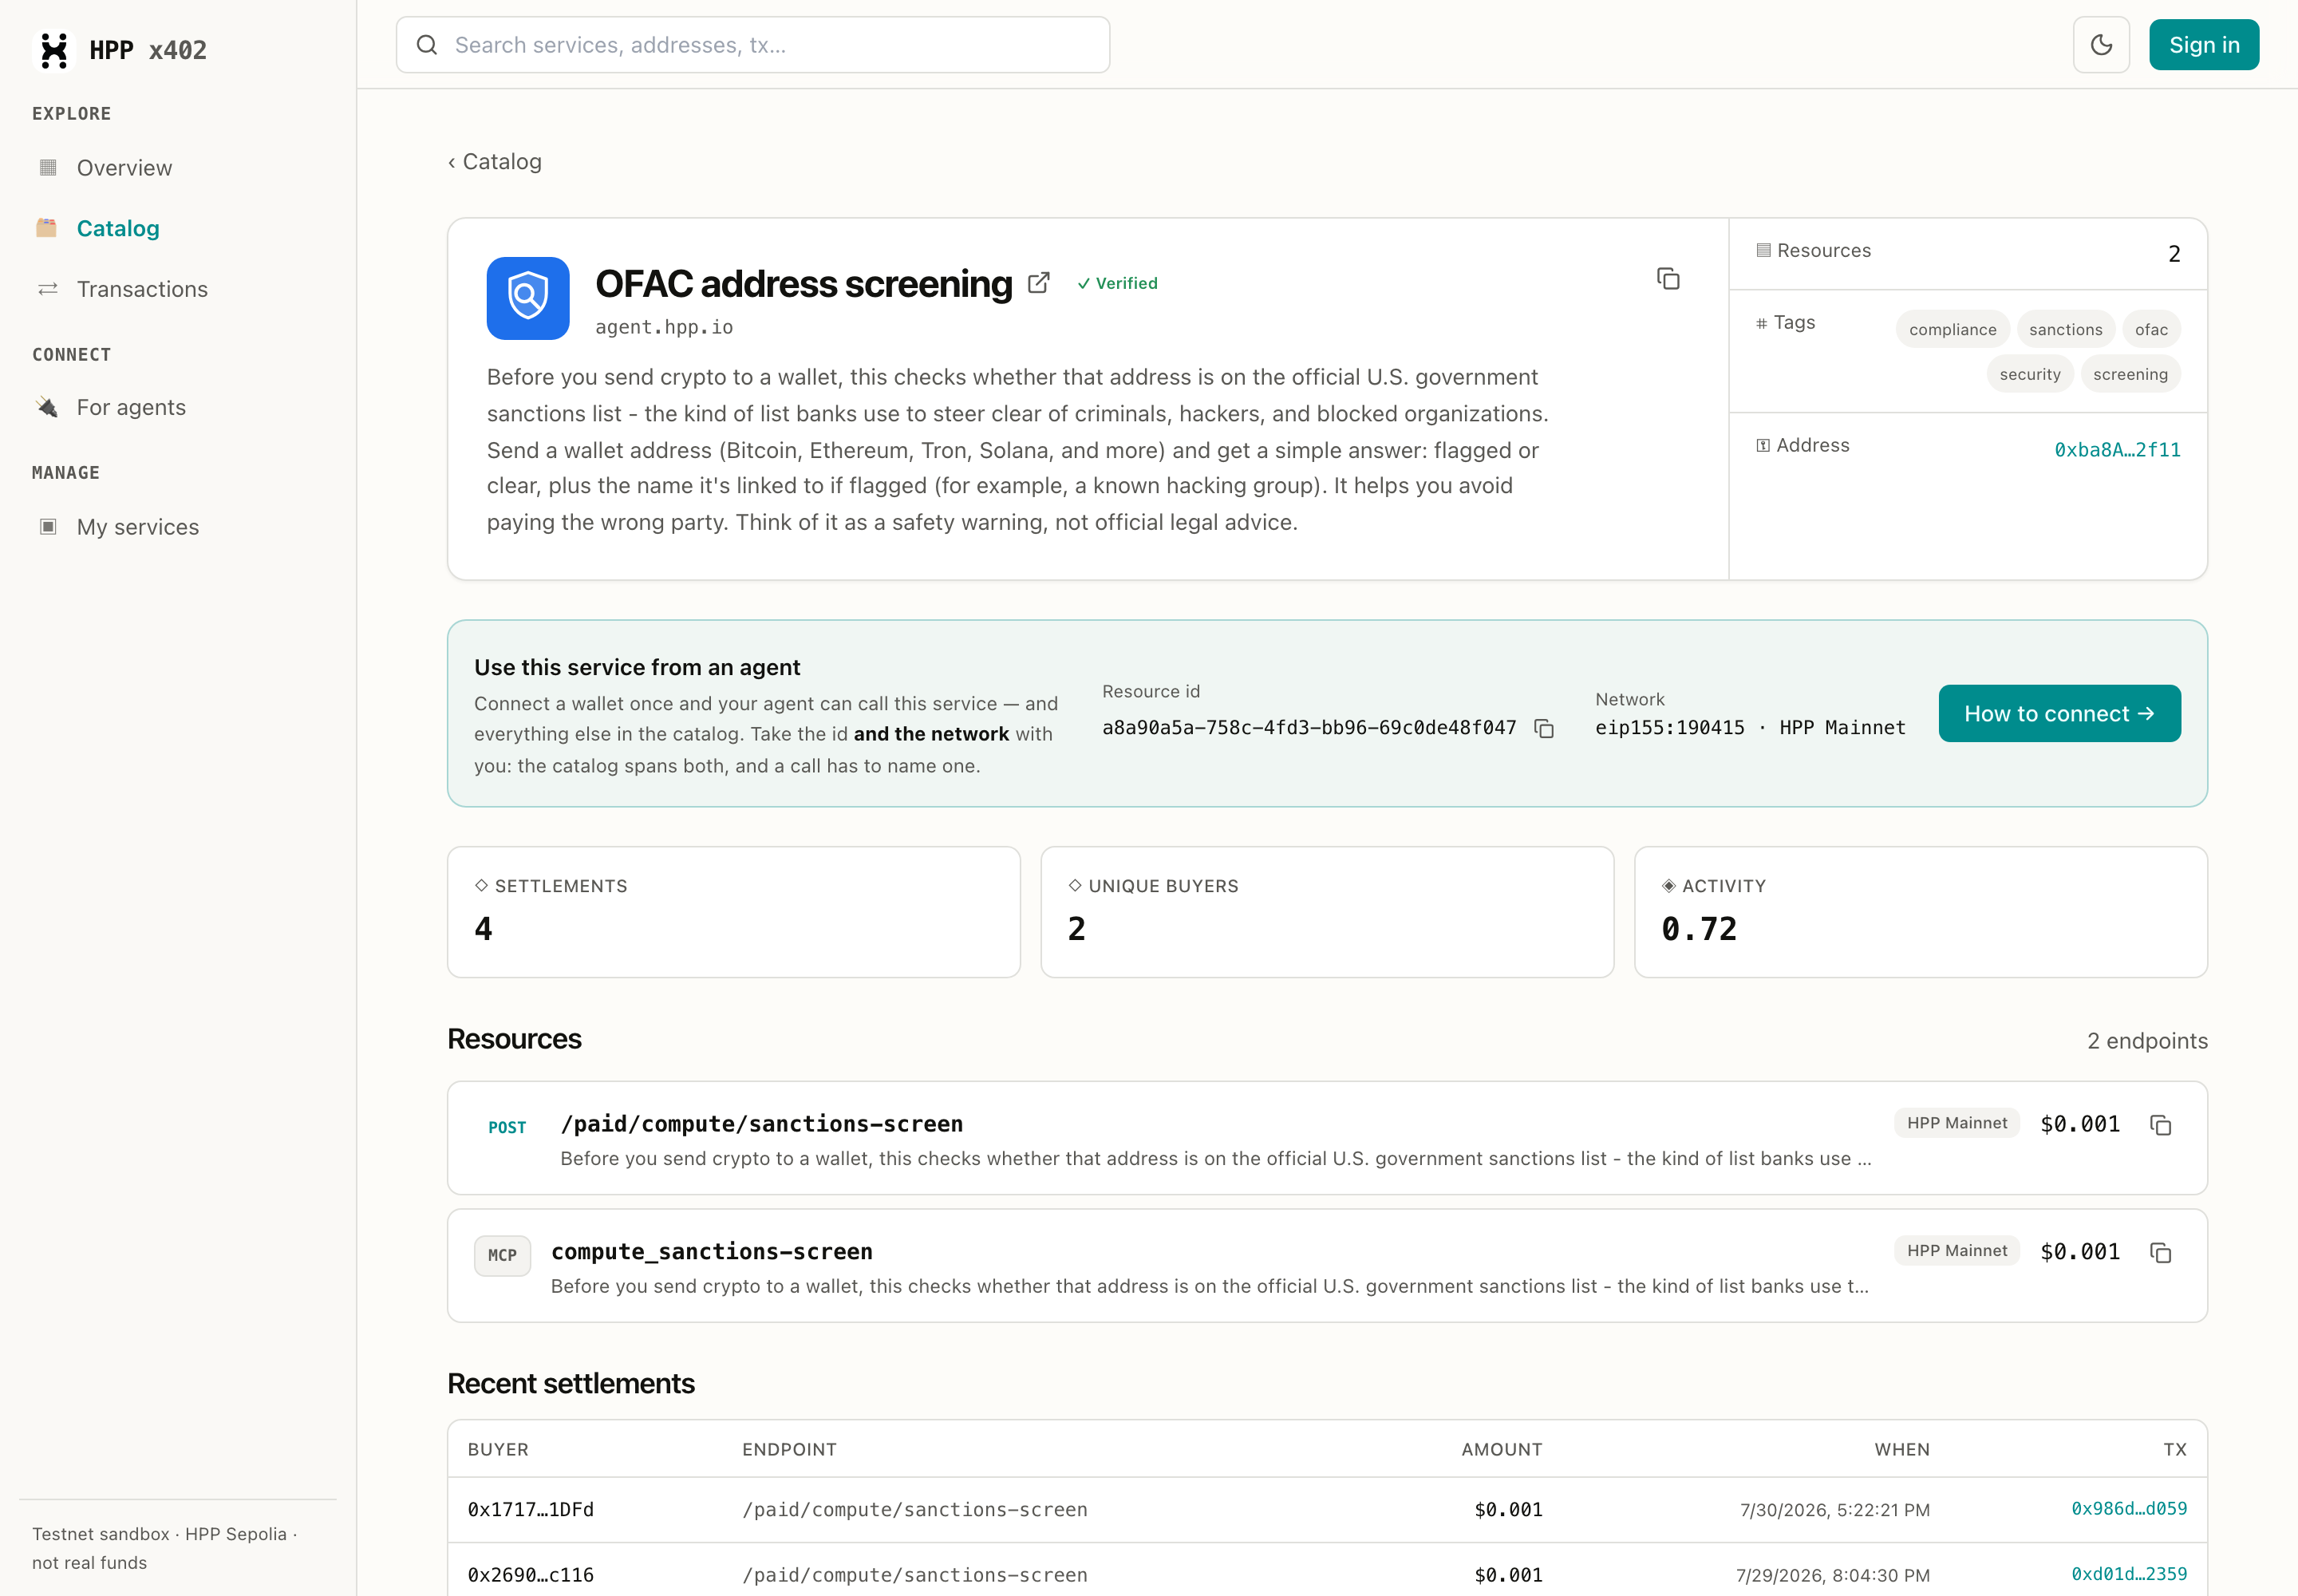The height and width of the screenshot is (1596, 2298).
Task: Toggle dark mode with moon icon
Action: click(x=2102, y=45)
